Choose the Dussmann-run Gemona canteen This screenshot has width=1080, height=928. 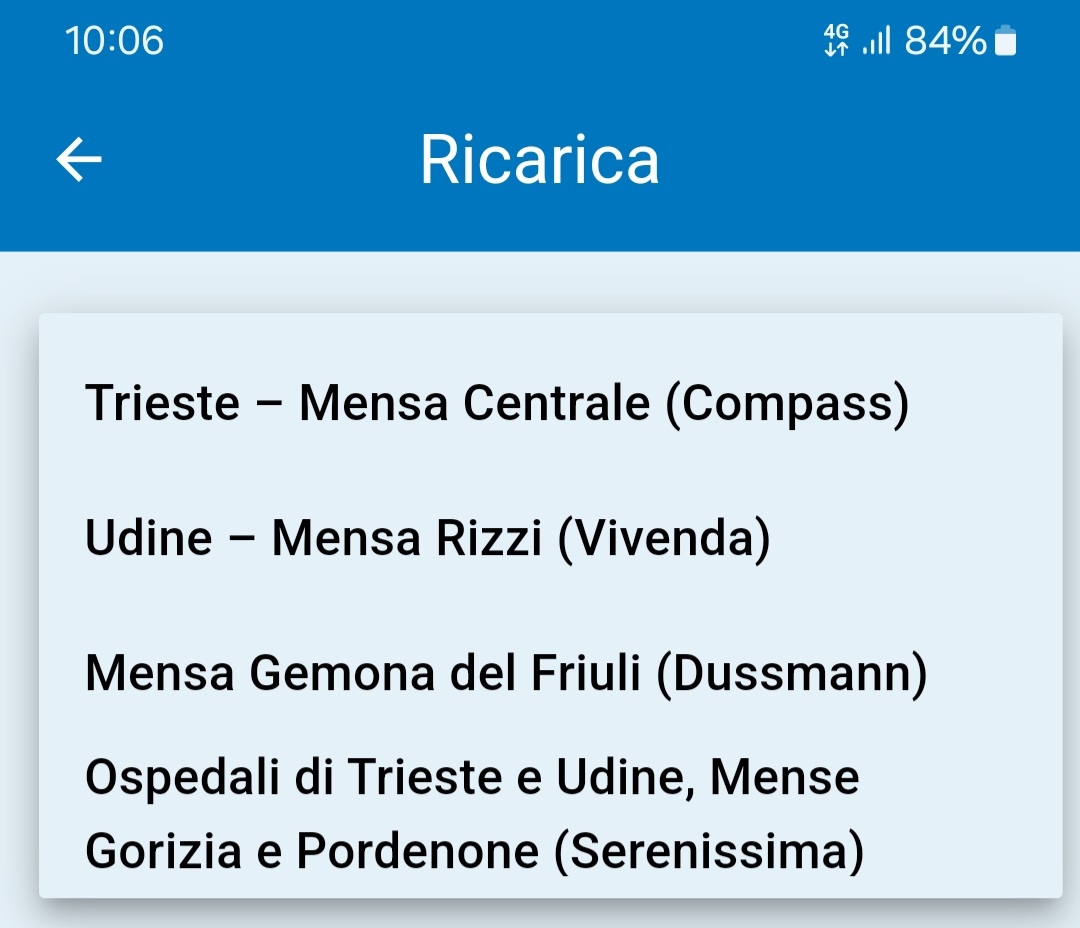tap(550, 673)
